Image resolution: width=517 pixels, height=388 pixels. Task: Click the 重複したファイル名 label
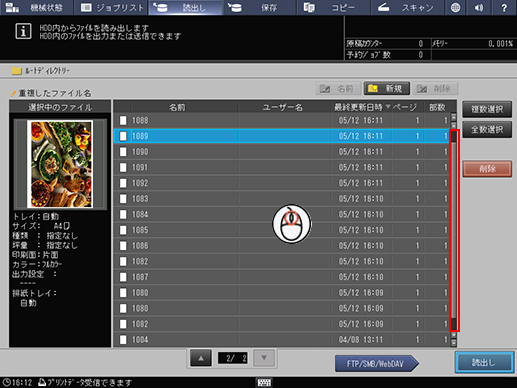(55, 93)
